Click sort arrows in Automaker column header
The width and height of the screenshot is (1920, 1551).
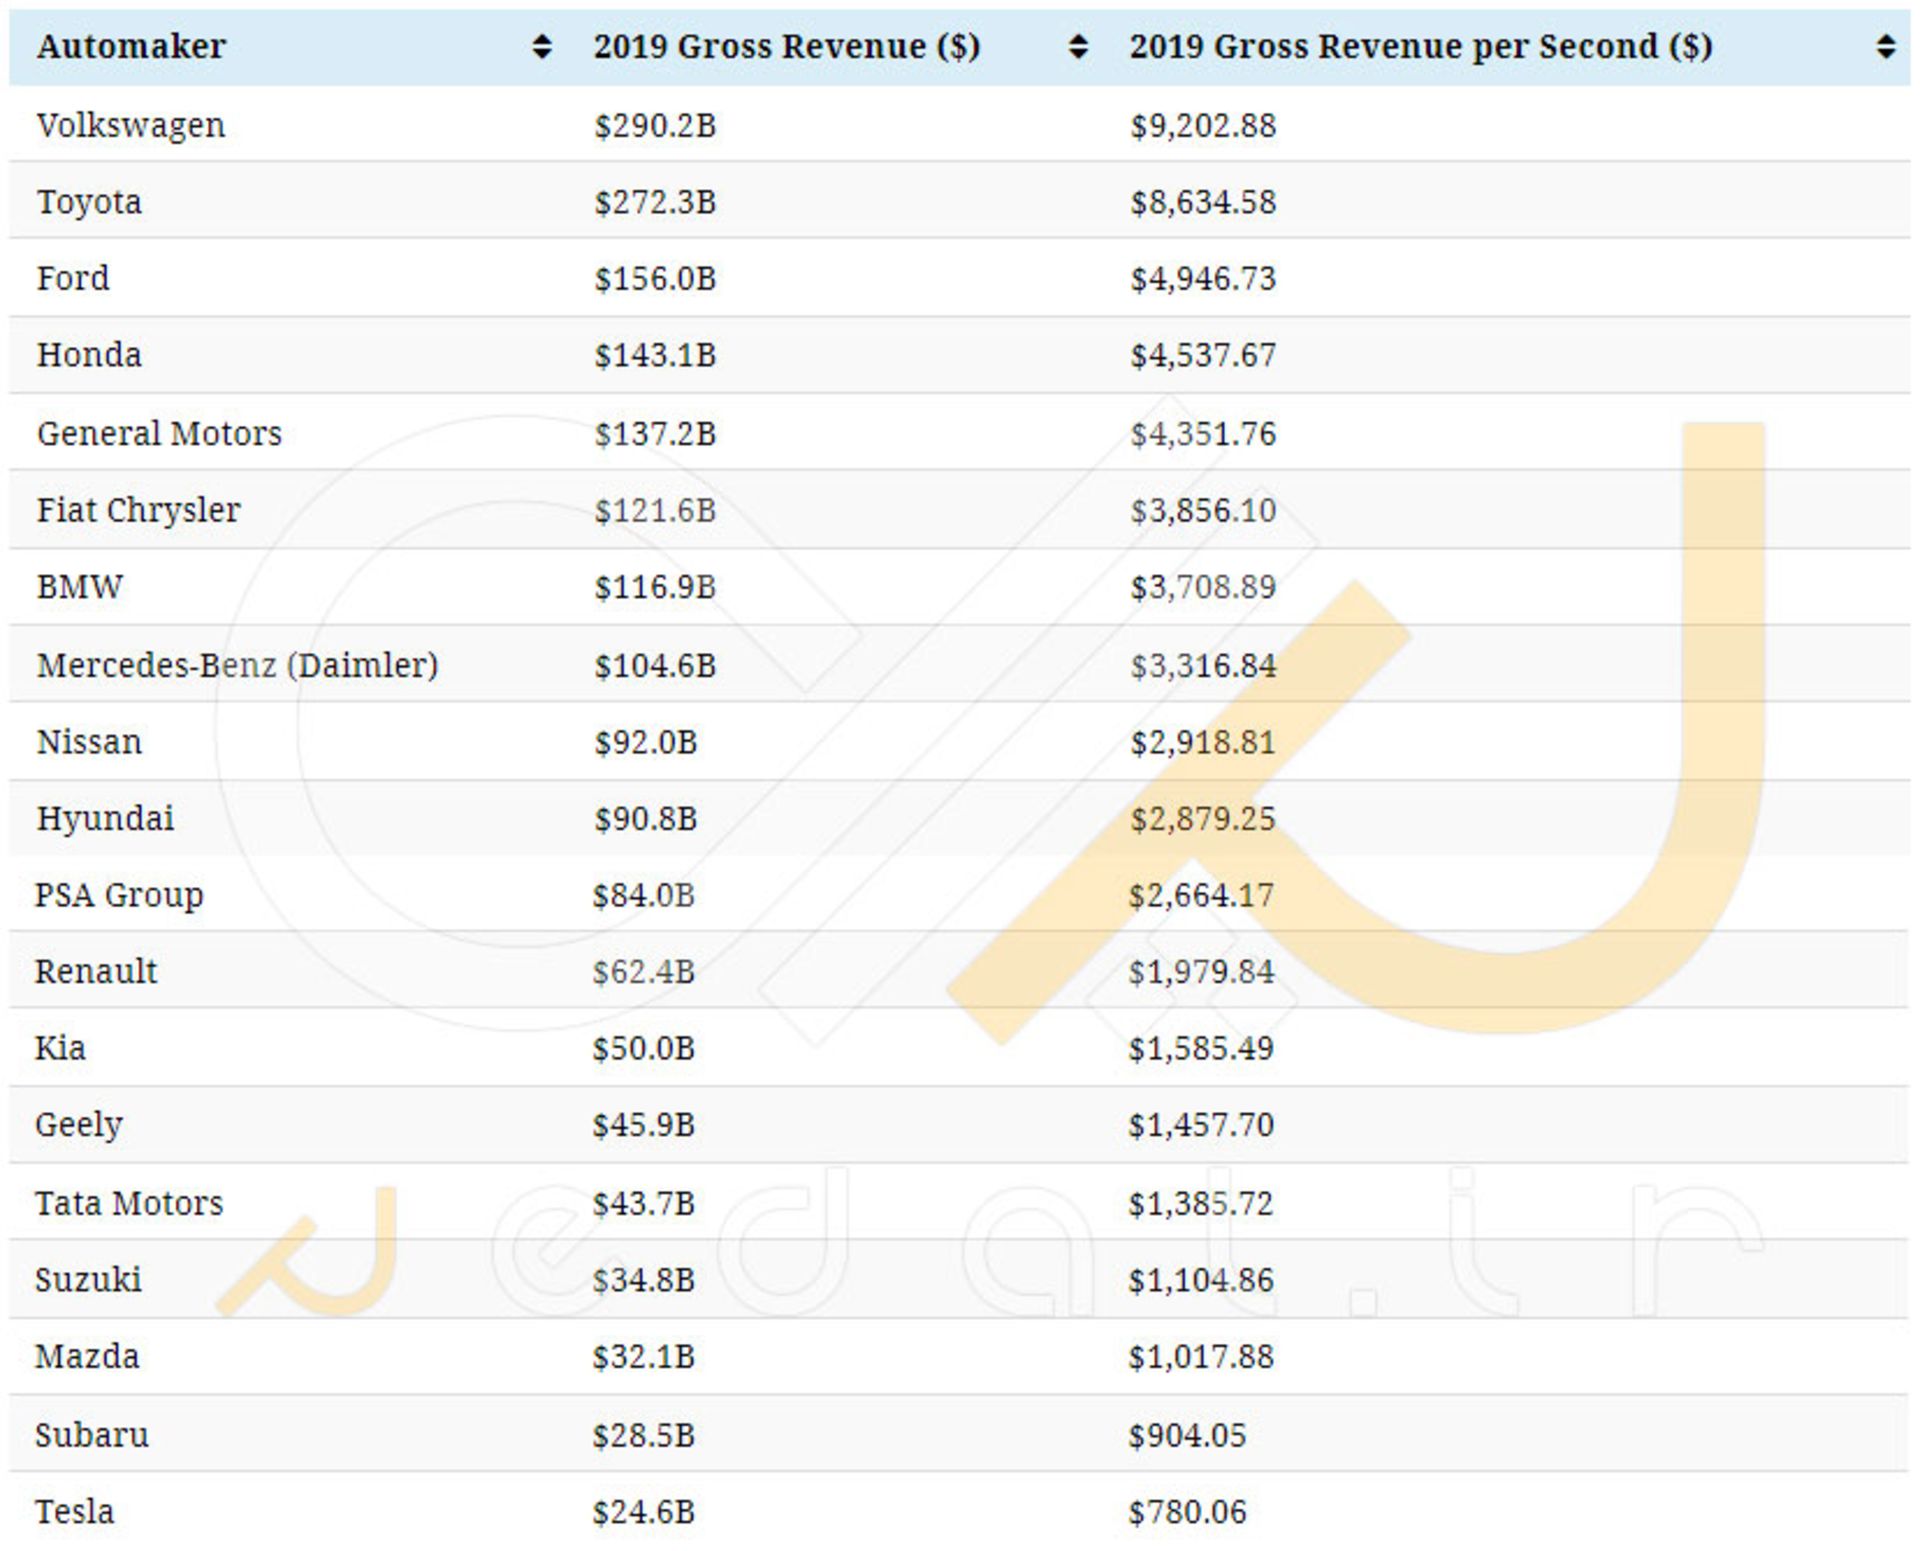(541, 47)
